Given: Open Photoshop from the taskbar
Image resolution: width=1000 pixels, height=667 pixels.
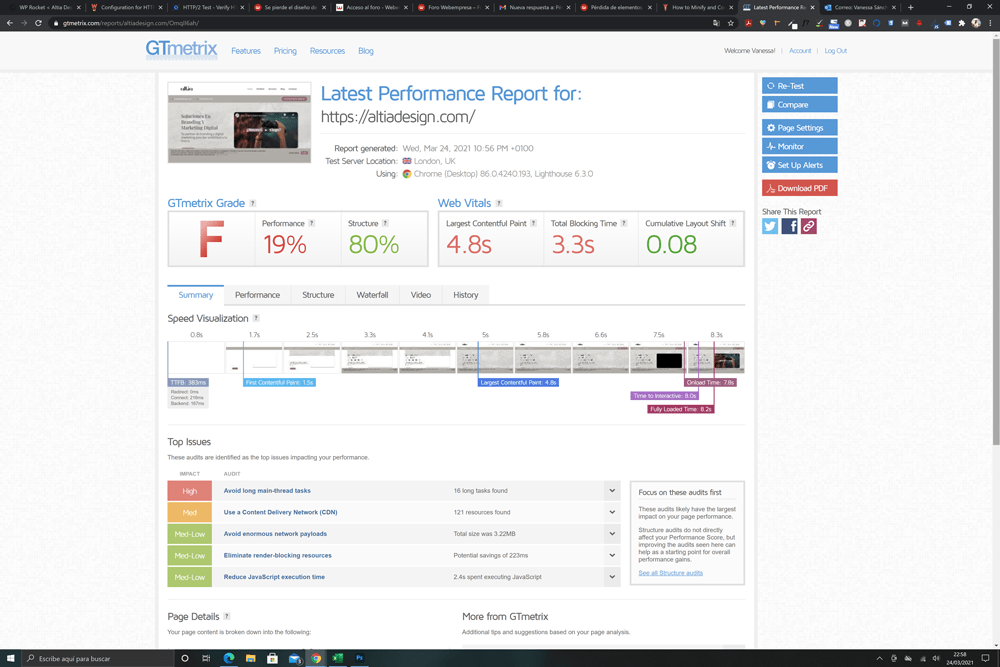Looking at the screenshot, I should click(x=360, y=658).
